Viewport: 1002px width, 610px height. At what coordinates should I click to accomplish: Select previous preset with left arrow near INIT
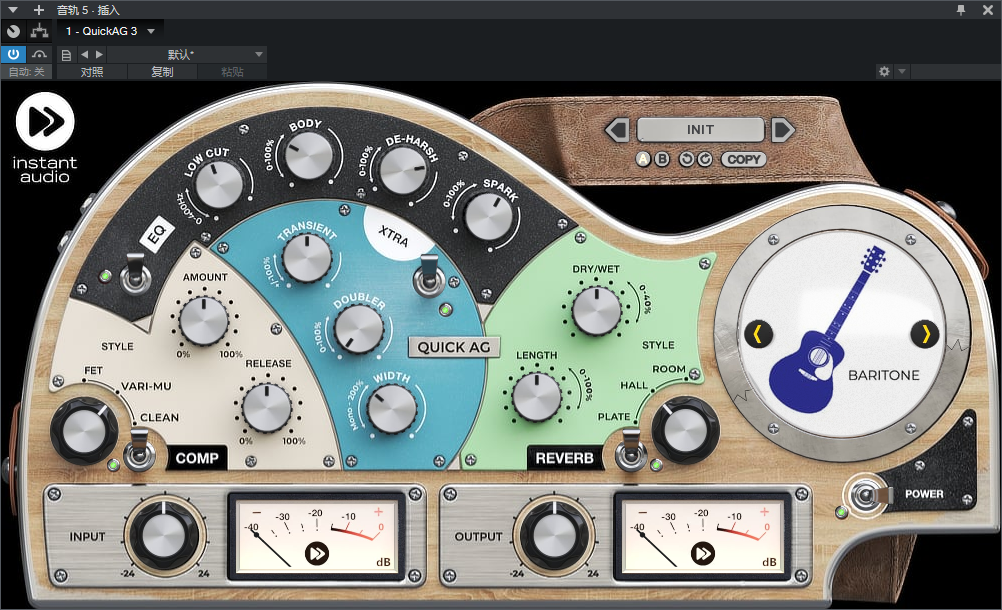pyautogui.click(x=617, y=130)
